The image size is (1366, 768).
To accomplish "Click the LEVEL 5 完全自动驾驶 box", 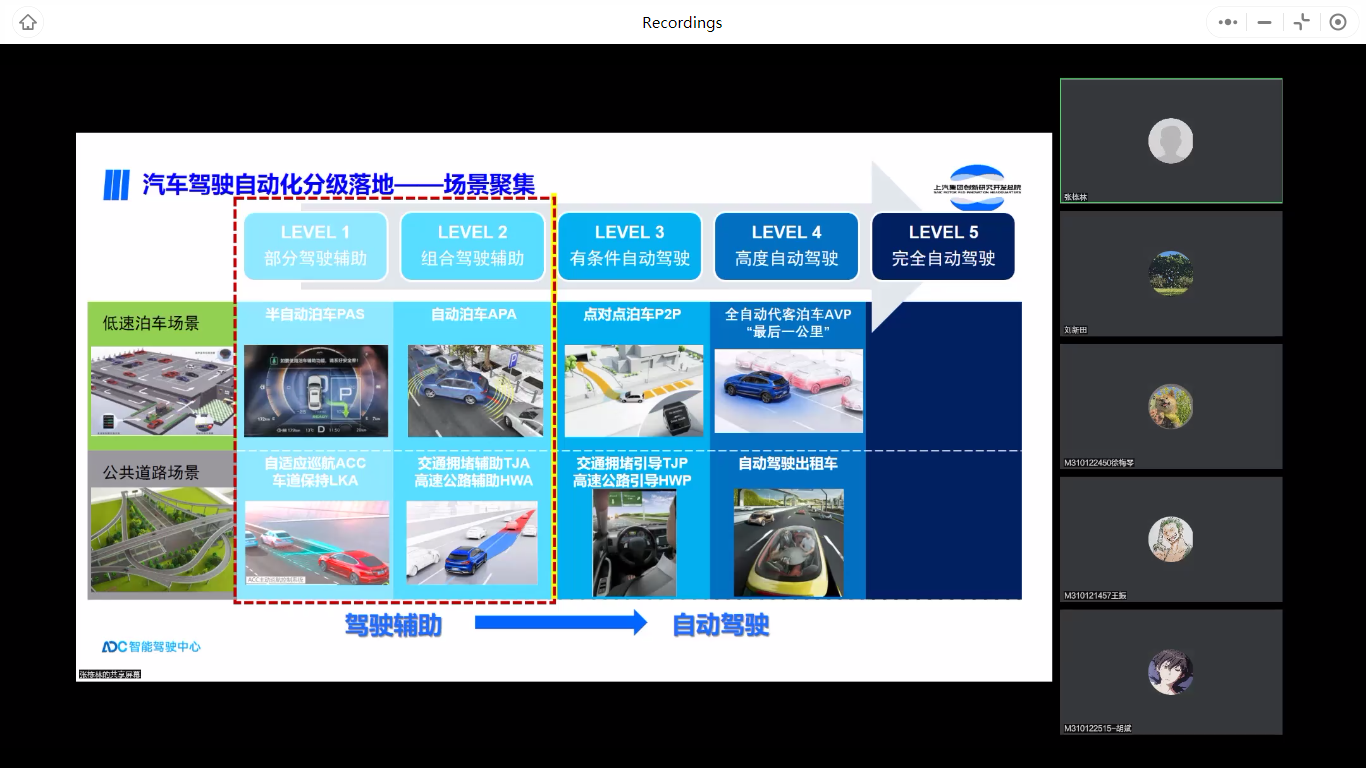I will point(943,246).
